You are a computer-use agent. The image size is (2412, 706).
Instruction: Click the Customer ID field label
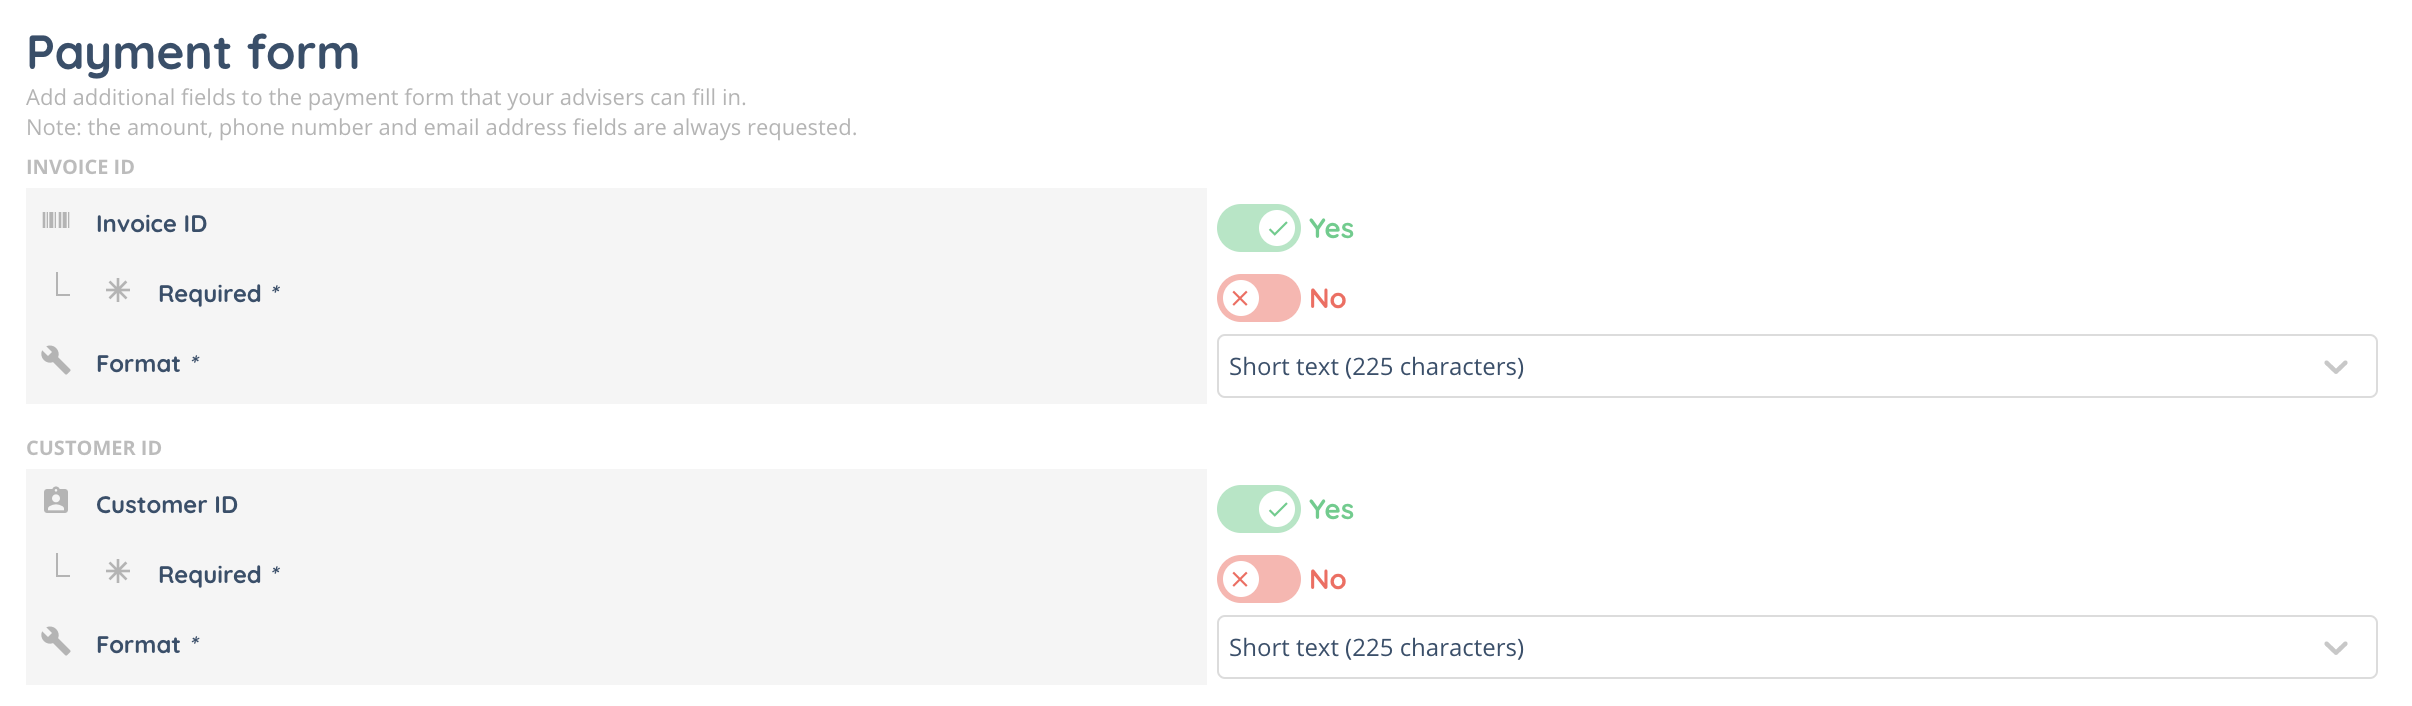(166, 505)
